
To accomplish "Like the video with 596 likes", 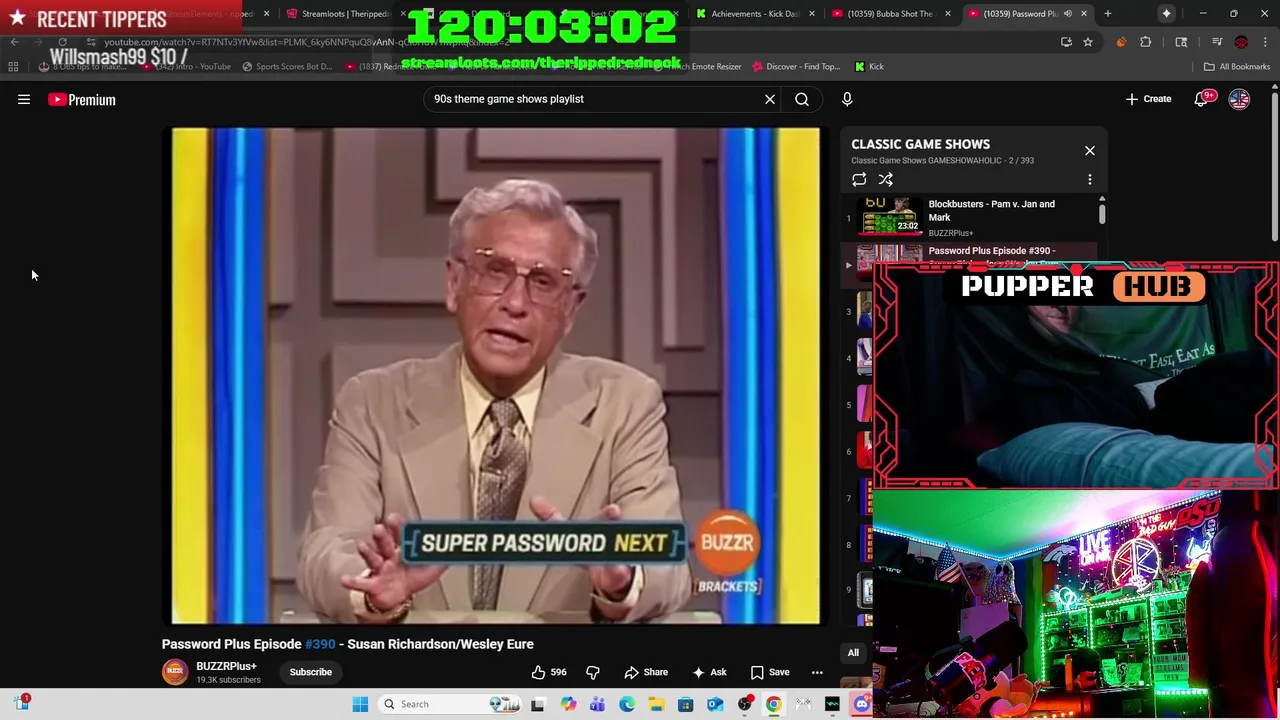I will (x=551, y=672).
